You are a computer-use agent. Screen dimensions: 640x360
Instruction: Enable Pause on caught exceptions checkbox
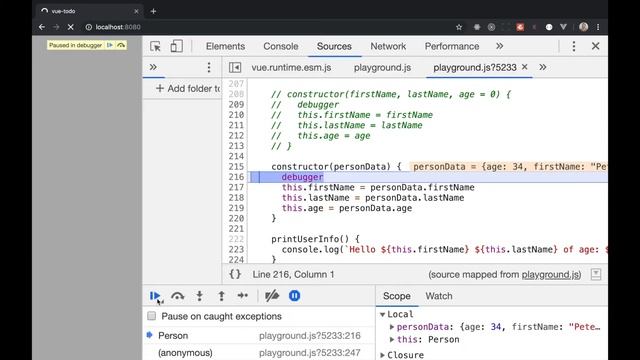[x=151, y=316]
